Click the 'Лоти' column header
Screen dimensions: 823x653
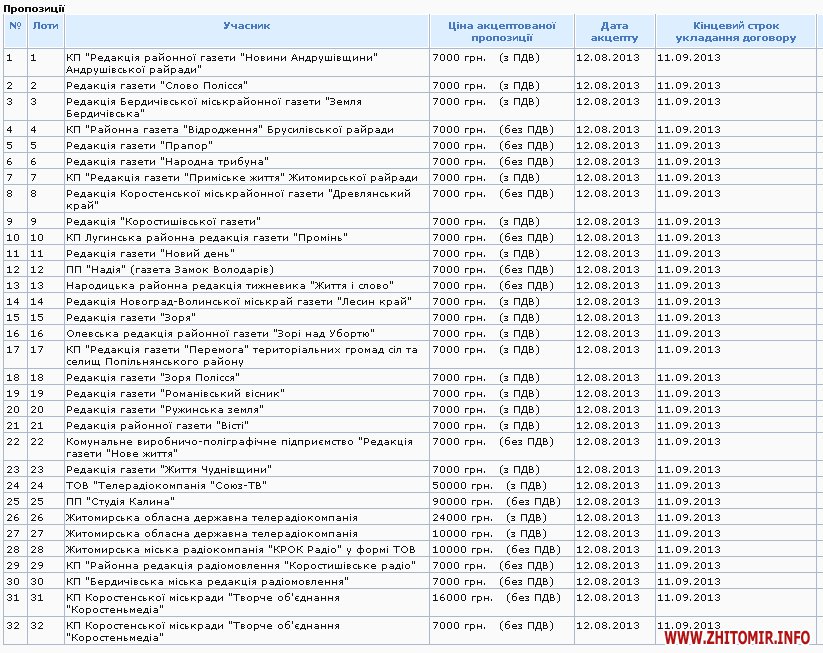pyautogui.click(x=45, y=24)
